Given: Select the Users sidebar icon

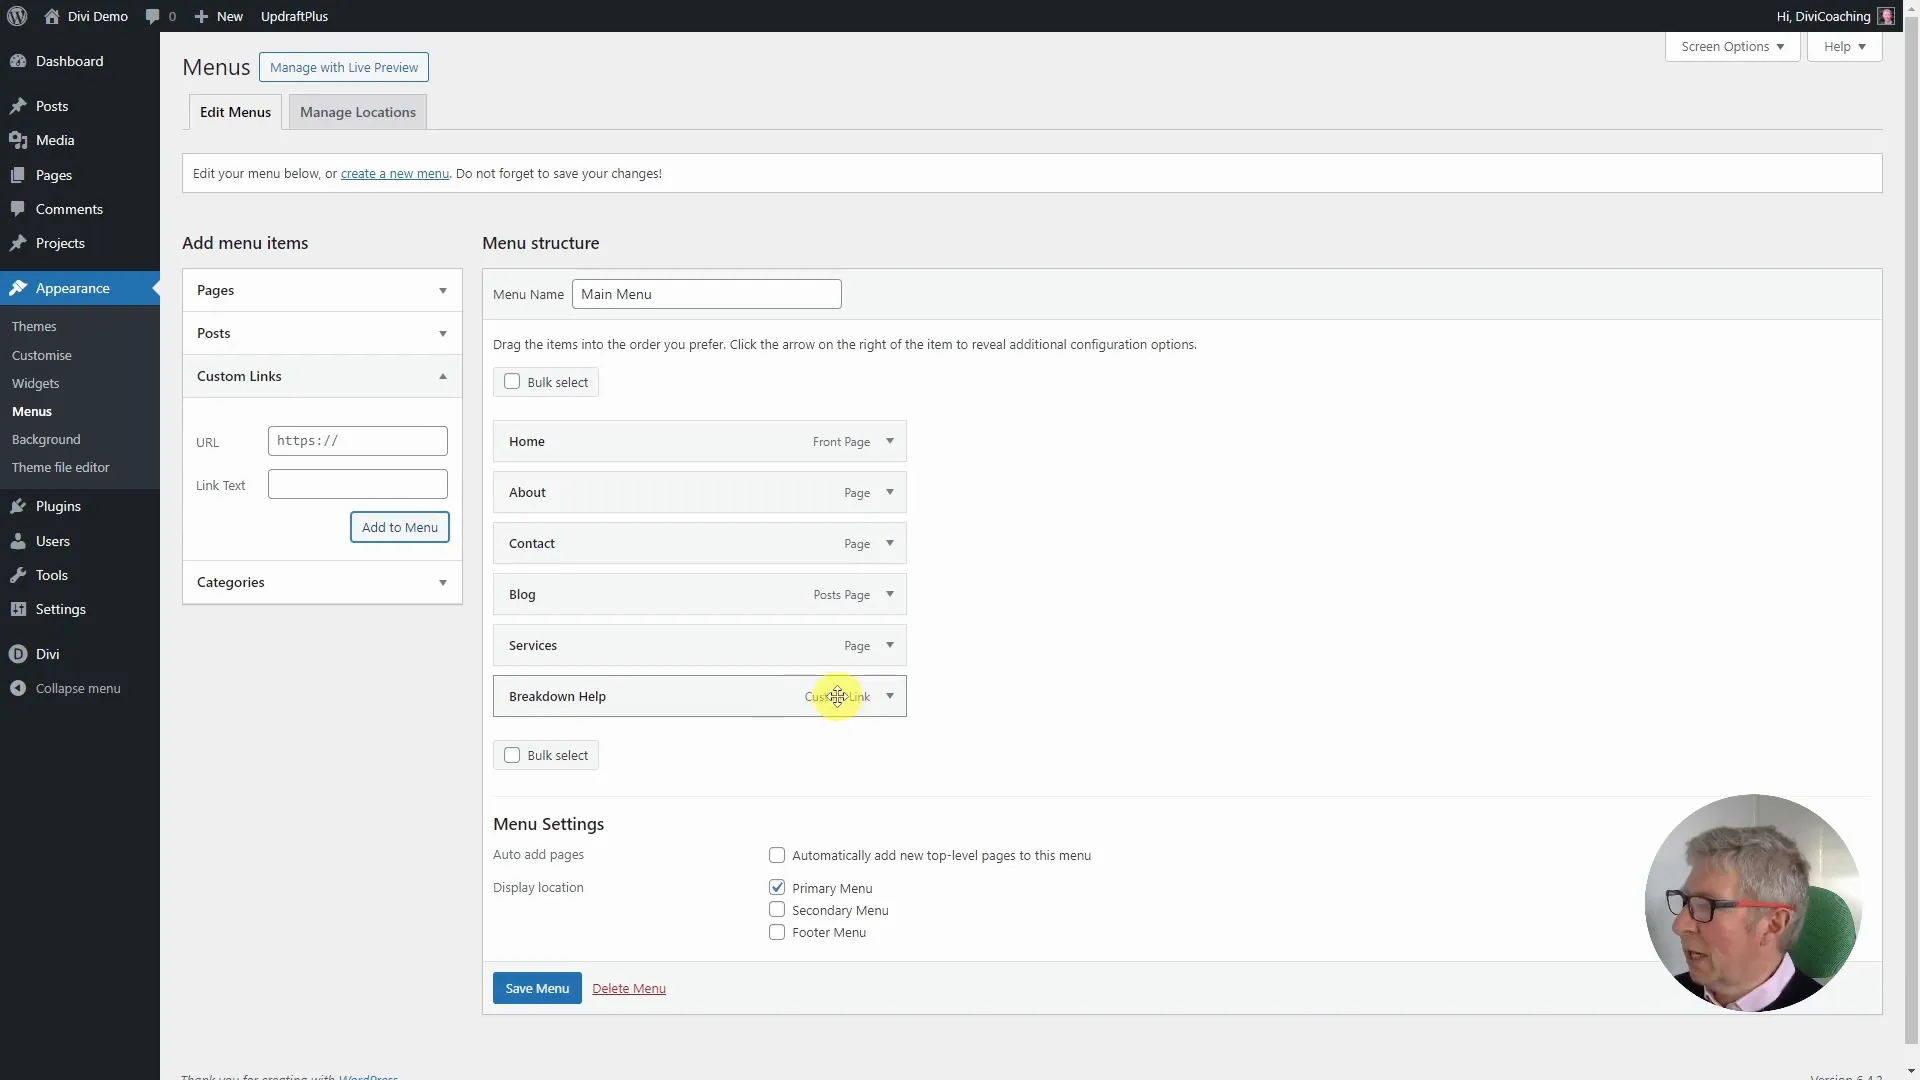Looking at the screenshot, I should pos(18,541).
